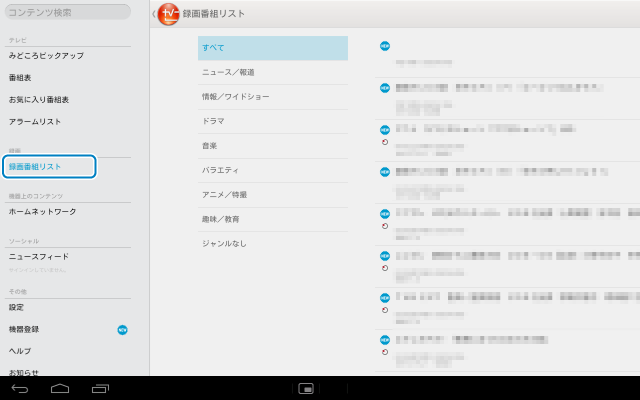
Task: Open 番組表 program guide
Action: click(20, 77)
